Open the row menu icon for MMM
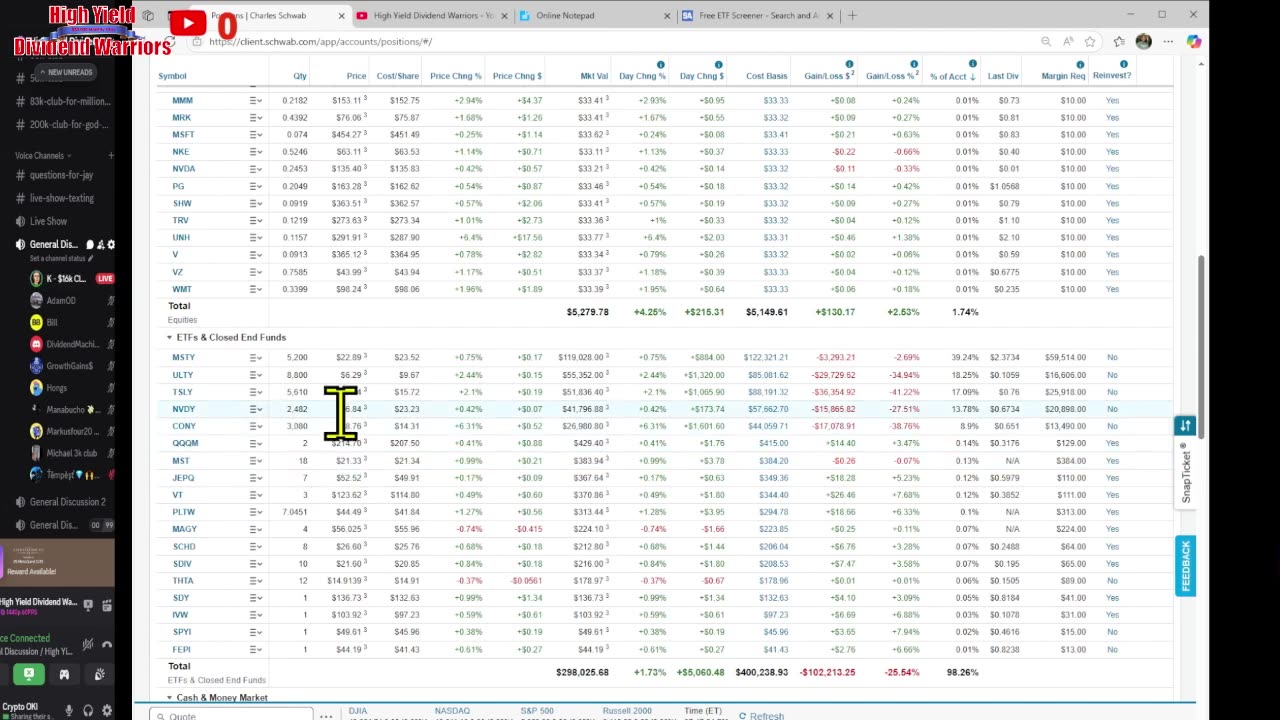This screenshot has width=1280, height=720. point(256,101)
